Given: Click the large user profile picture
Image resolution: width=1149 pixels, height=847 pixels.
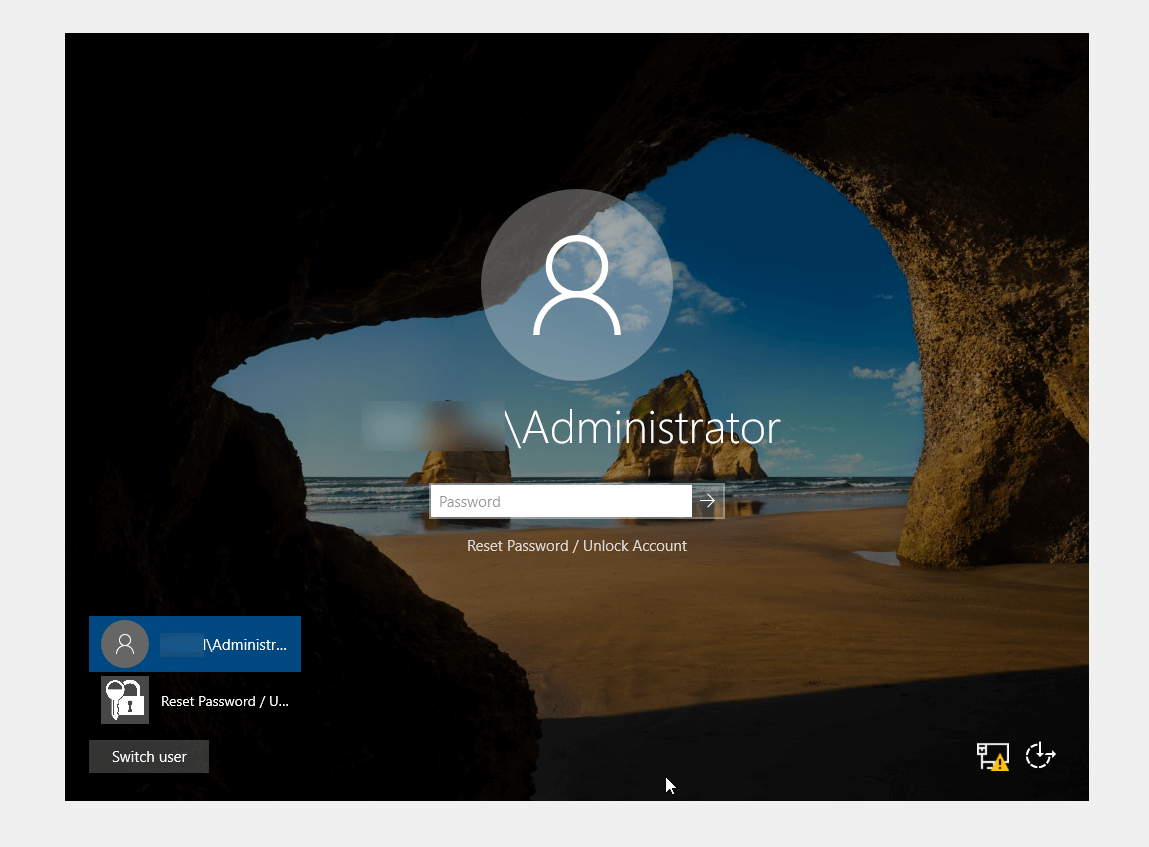Looking at the screenshot, I should click(x=577, y=285).
